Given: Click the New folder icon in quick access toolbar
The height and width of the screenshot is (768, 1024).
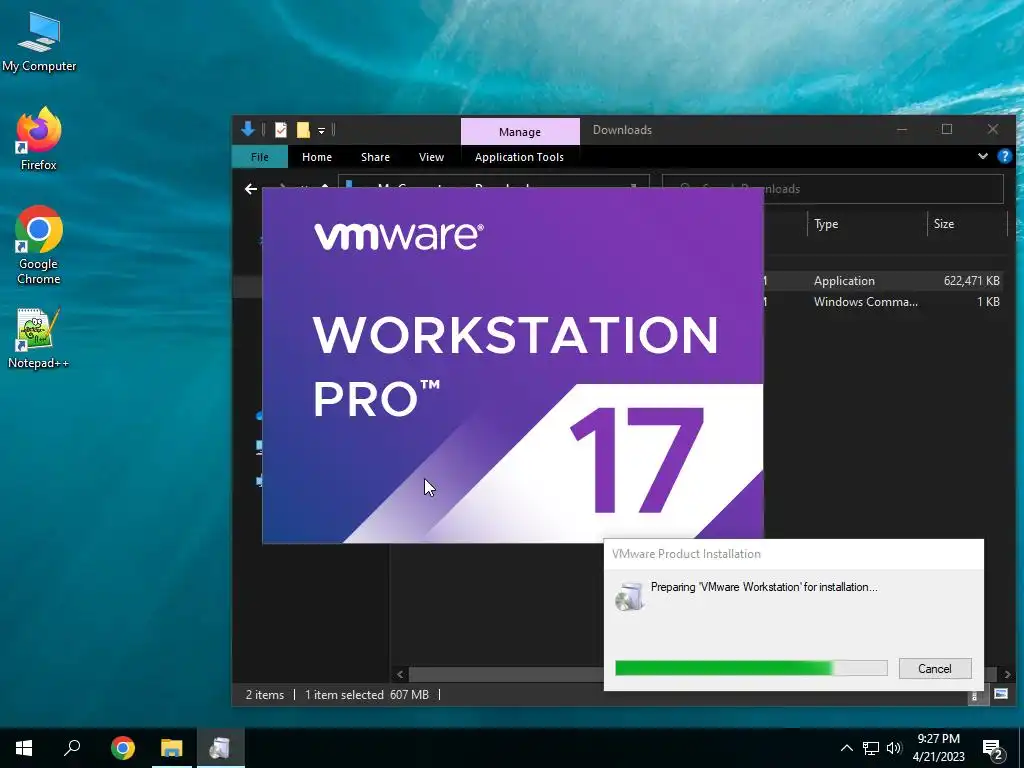Looking at the screenshot, I should 303,130.
